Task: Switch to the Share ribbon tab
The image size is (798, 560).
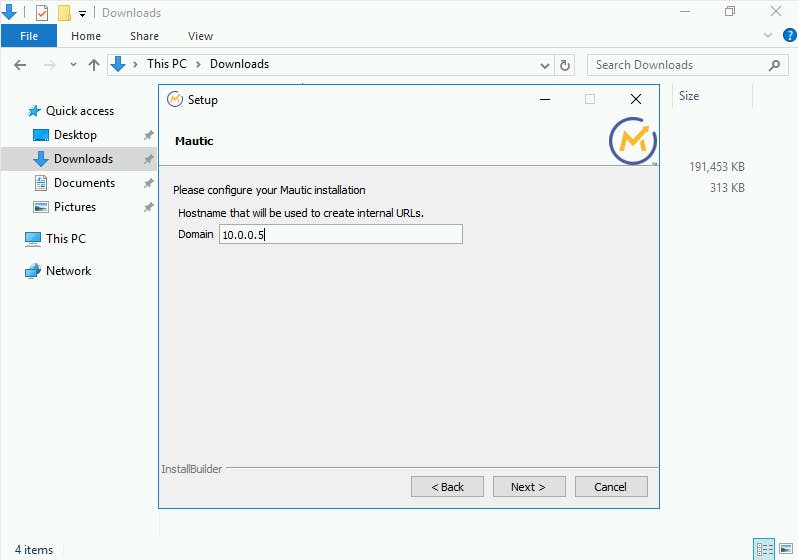Action: click(145, 36)
